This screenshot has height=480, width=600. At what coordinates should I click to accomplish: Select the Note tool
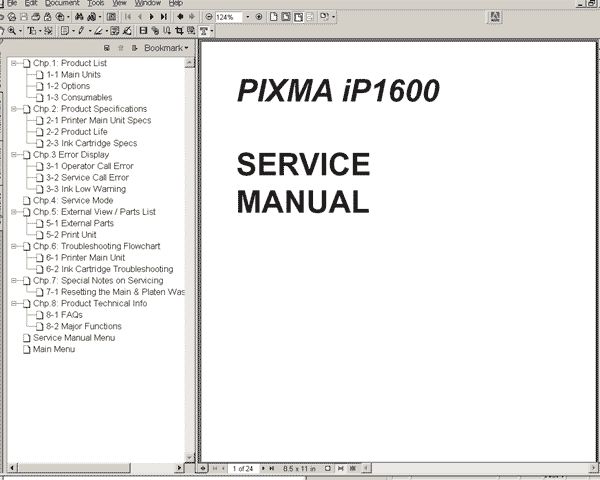coord(65,31)
